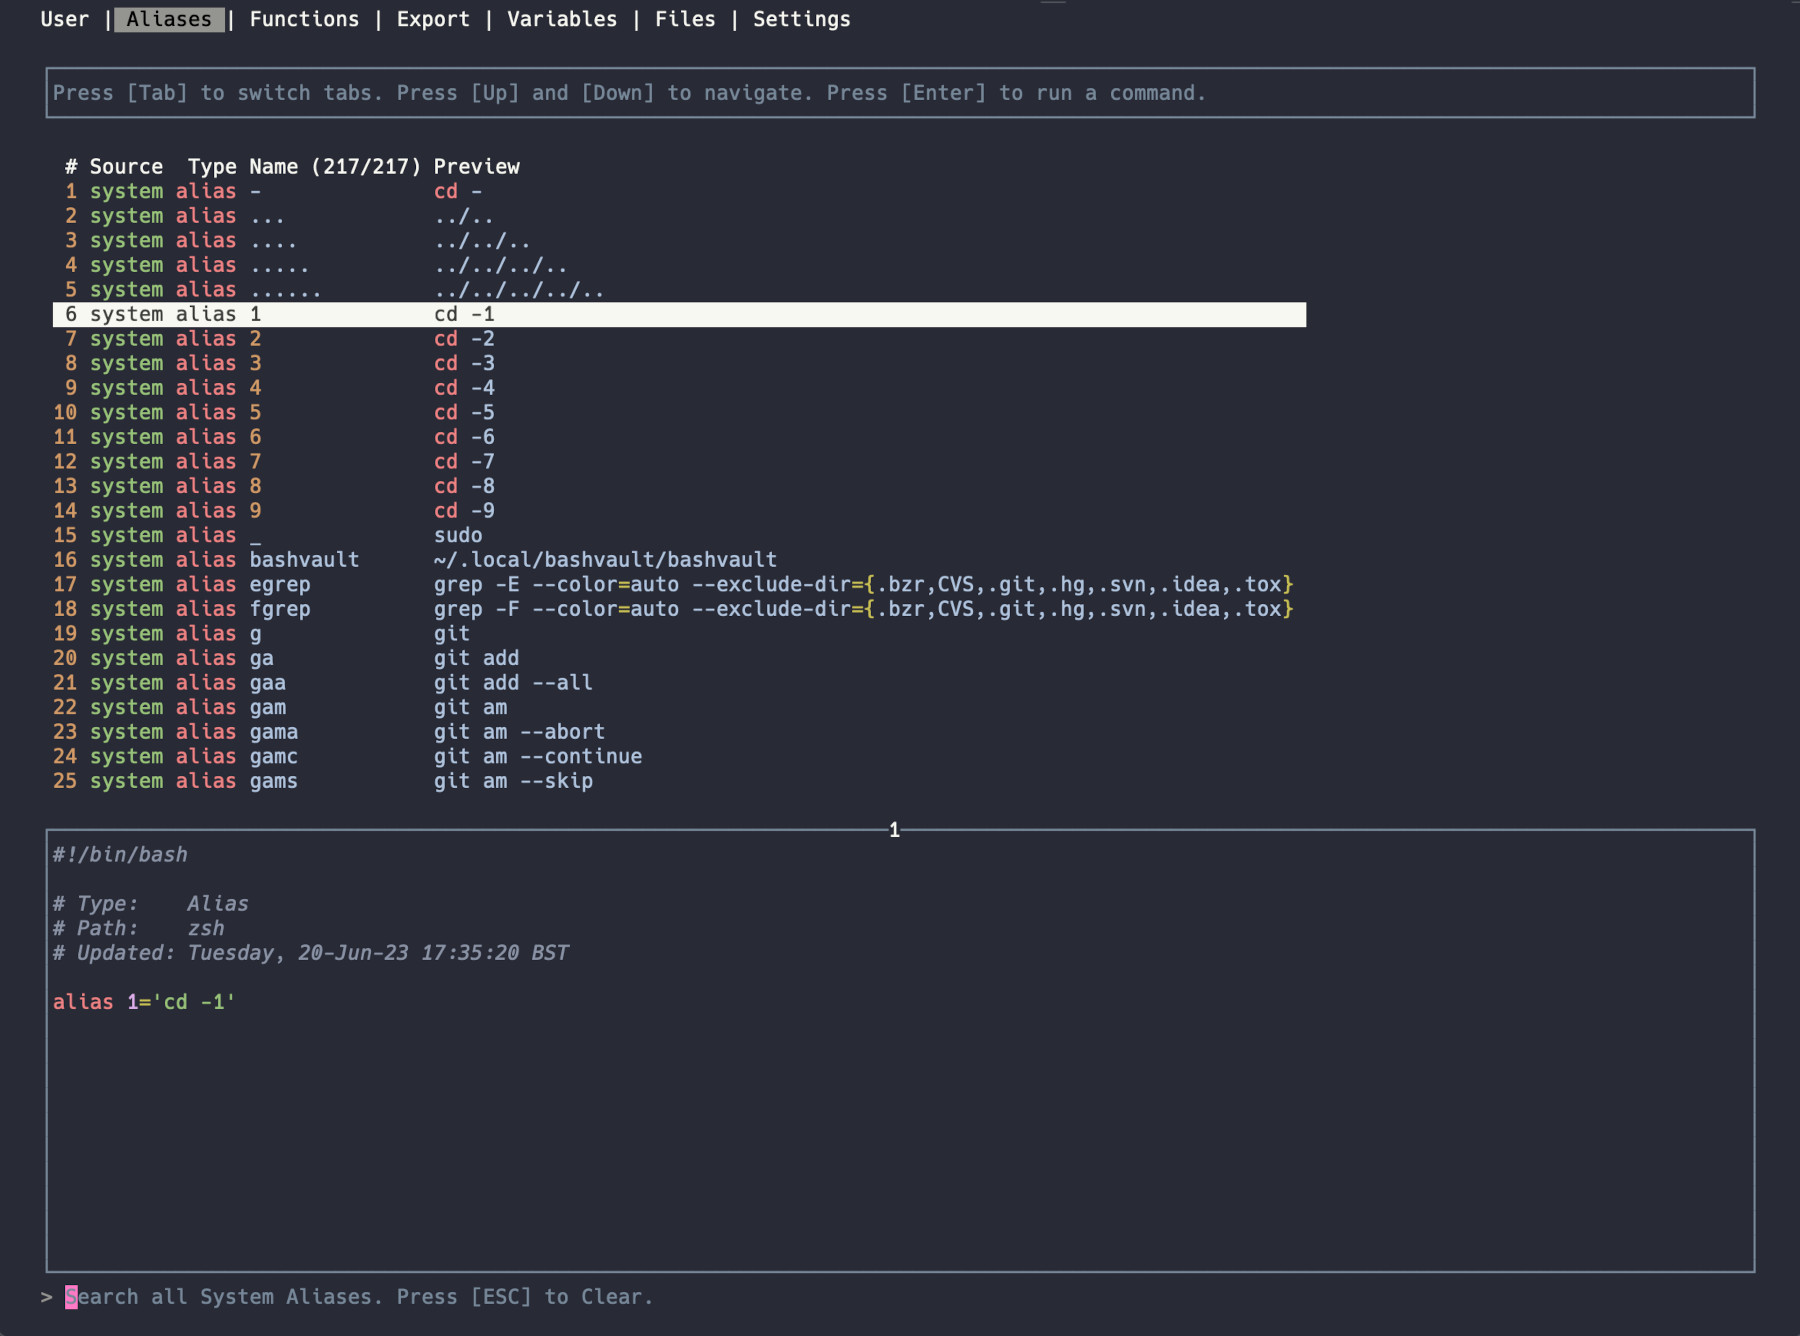The height and width of the screenshot is (1336, 1800).
Task: Click the alias 1='cd -1' preview line
Action: pos(144,1002)
